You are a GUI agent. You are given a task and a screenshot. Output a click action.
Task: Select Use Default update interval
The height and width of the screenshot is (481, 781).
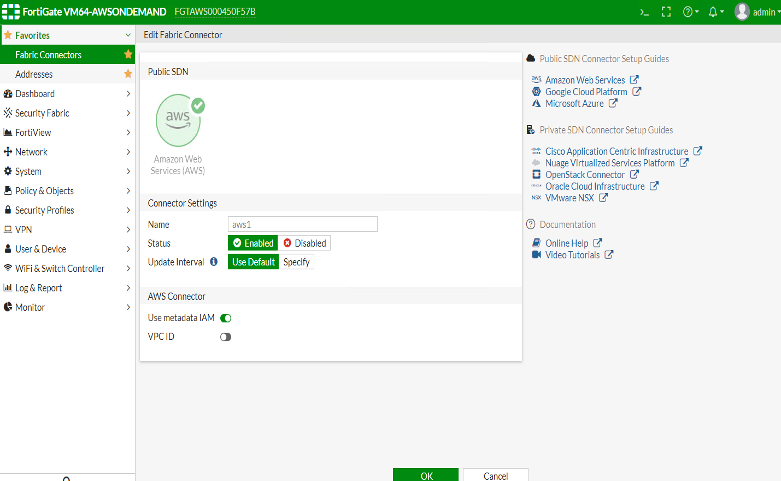(x=253, y=262)
